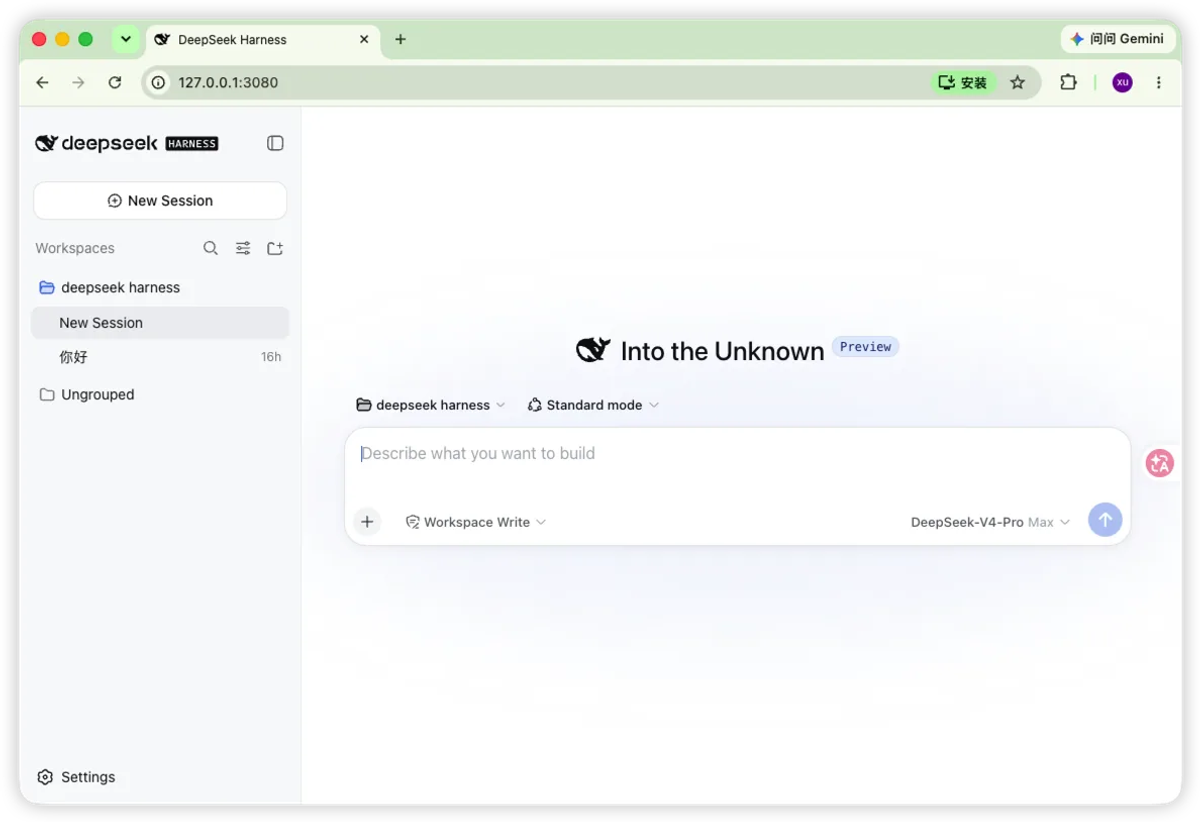The image size is (1200, 822).
Task: Open the deepseek harness workspace dropdown
Action: click(431, 405)
